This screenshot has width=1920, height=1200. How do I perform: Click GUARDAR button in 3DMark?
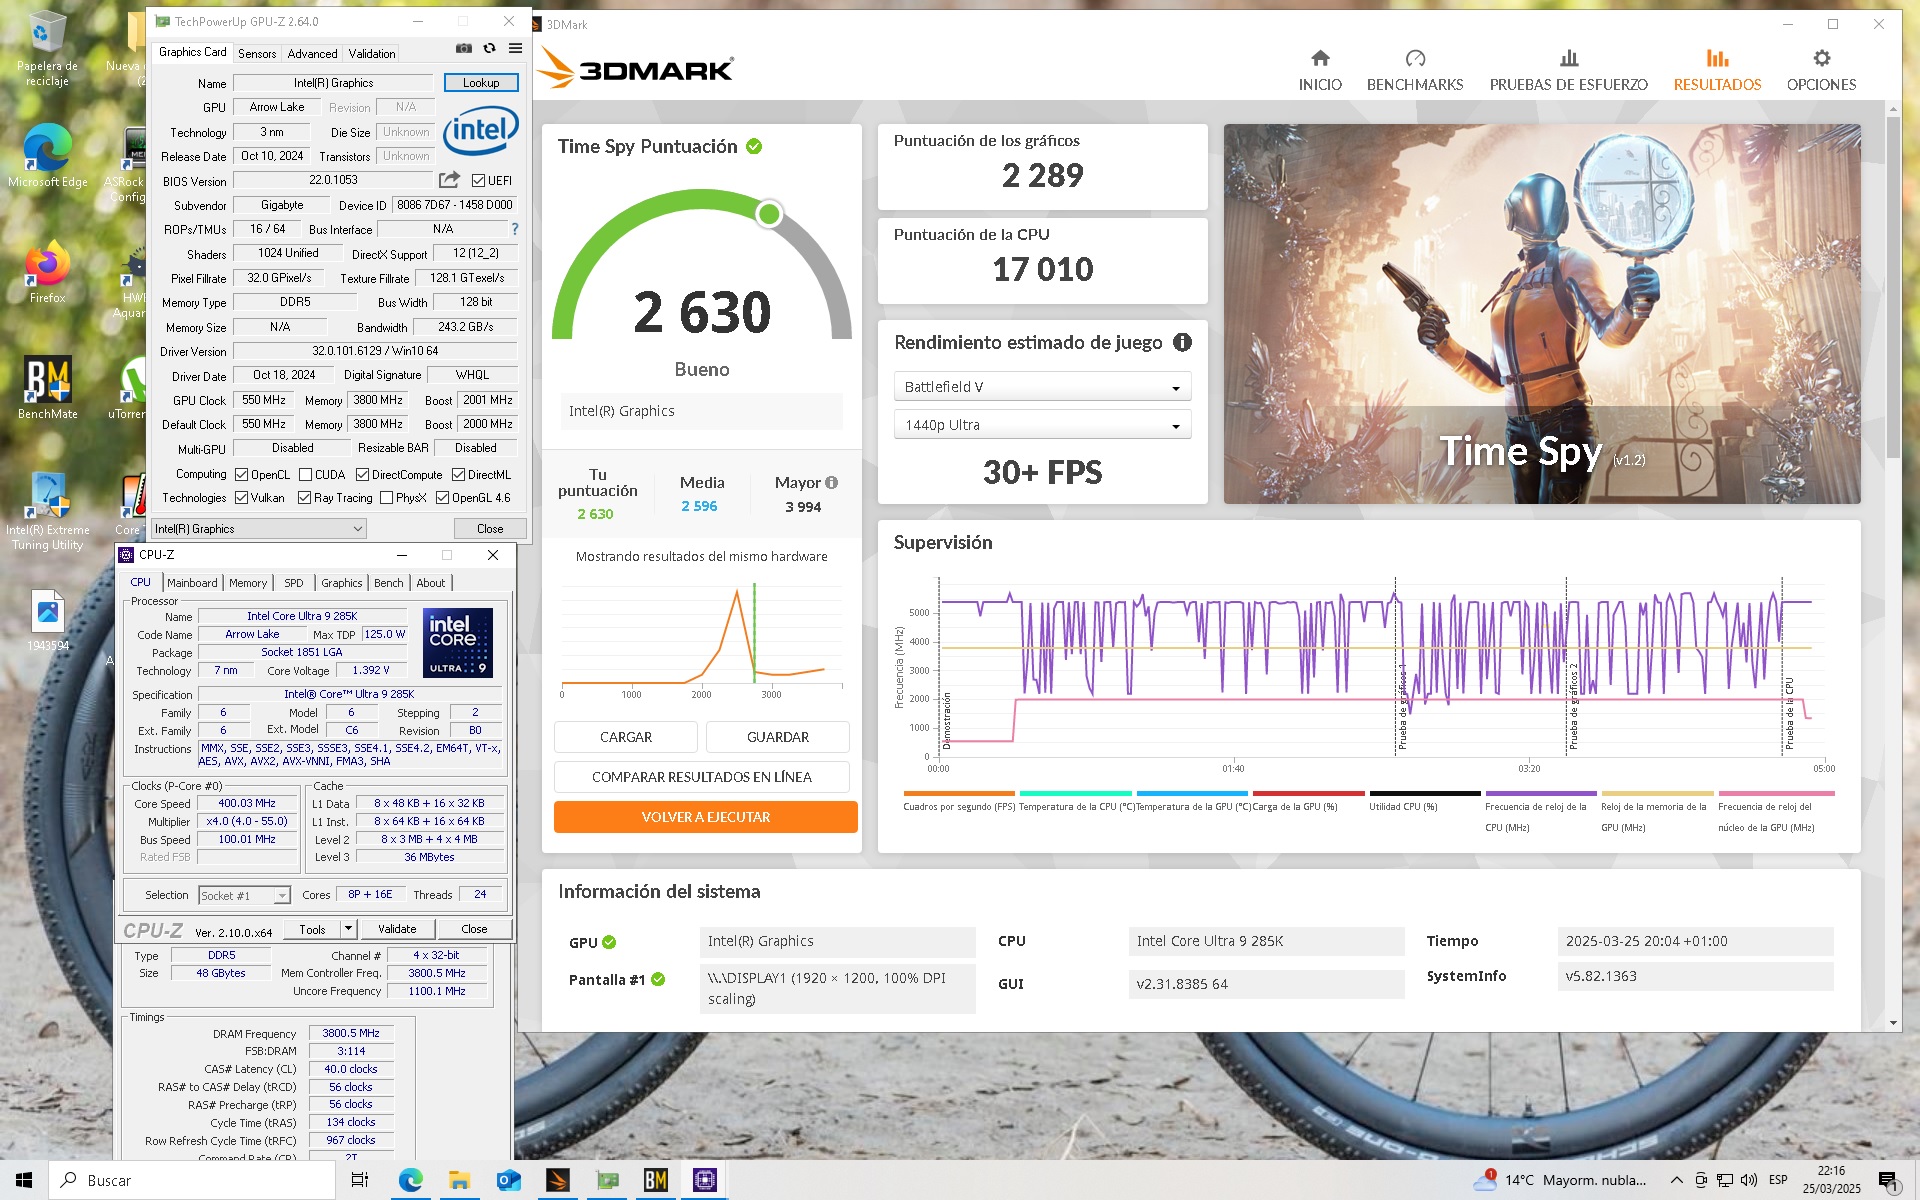coord(778,737)
